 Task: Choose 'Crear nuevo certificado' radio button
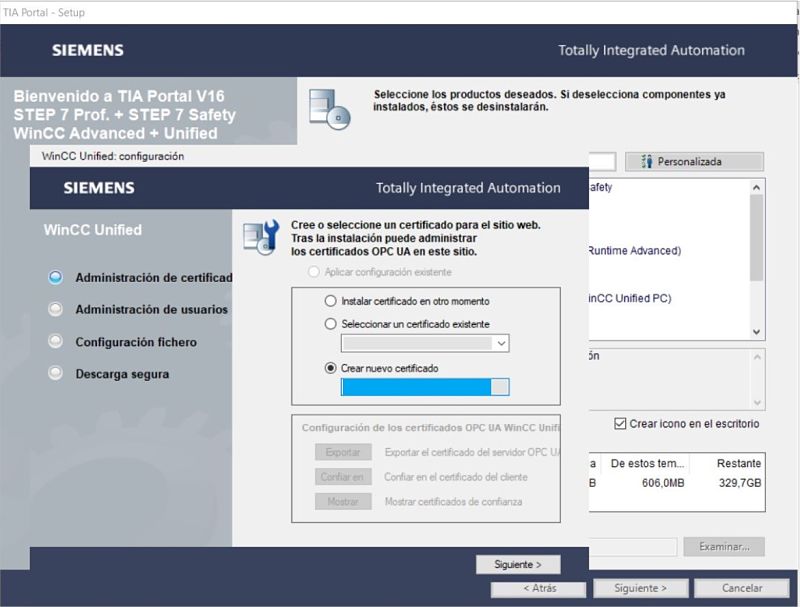(331, 368)
